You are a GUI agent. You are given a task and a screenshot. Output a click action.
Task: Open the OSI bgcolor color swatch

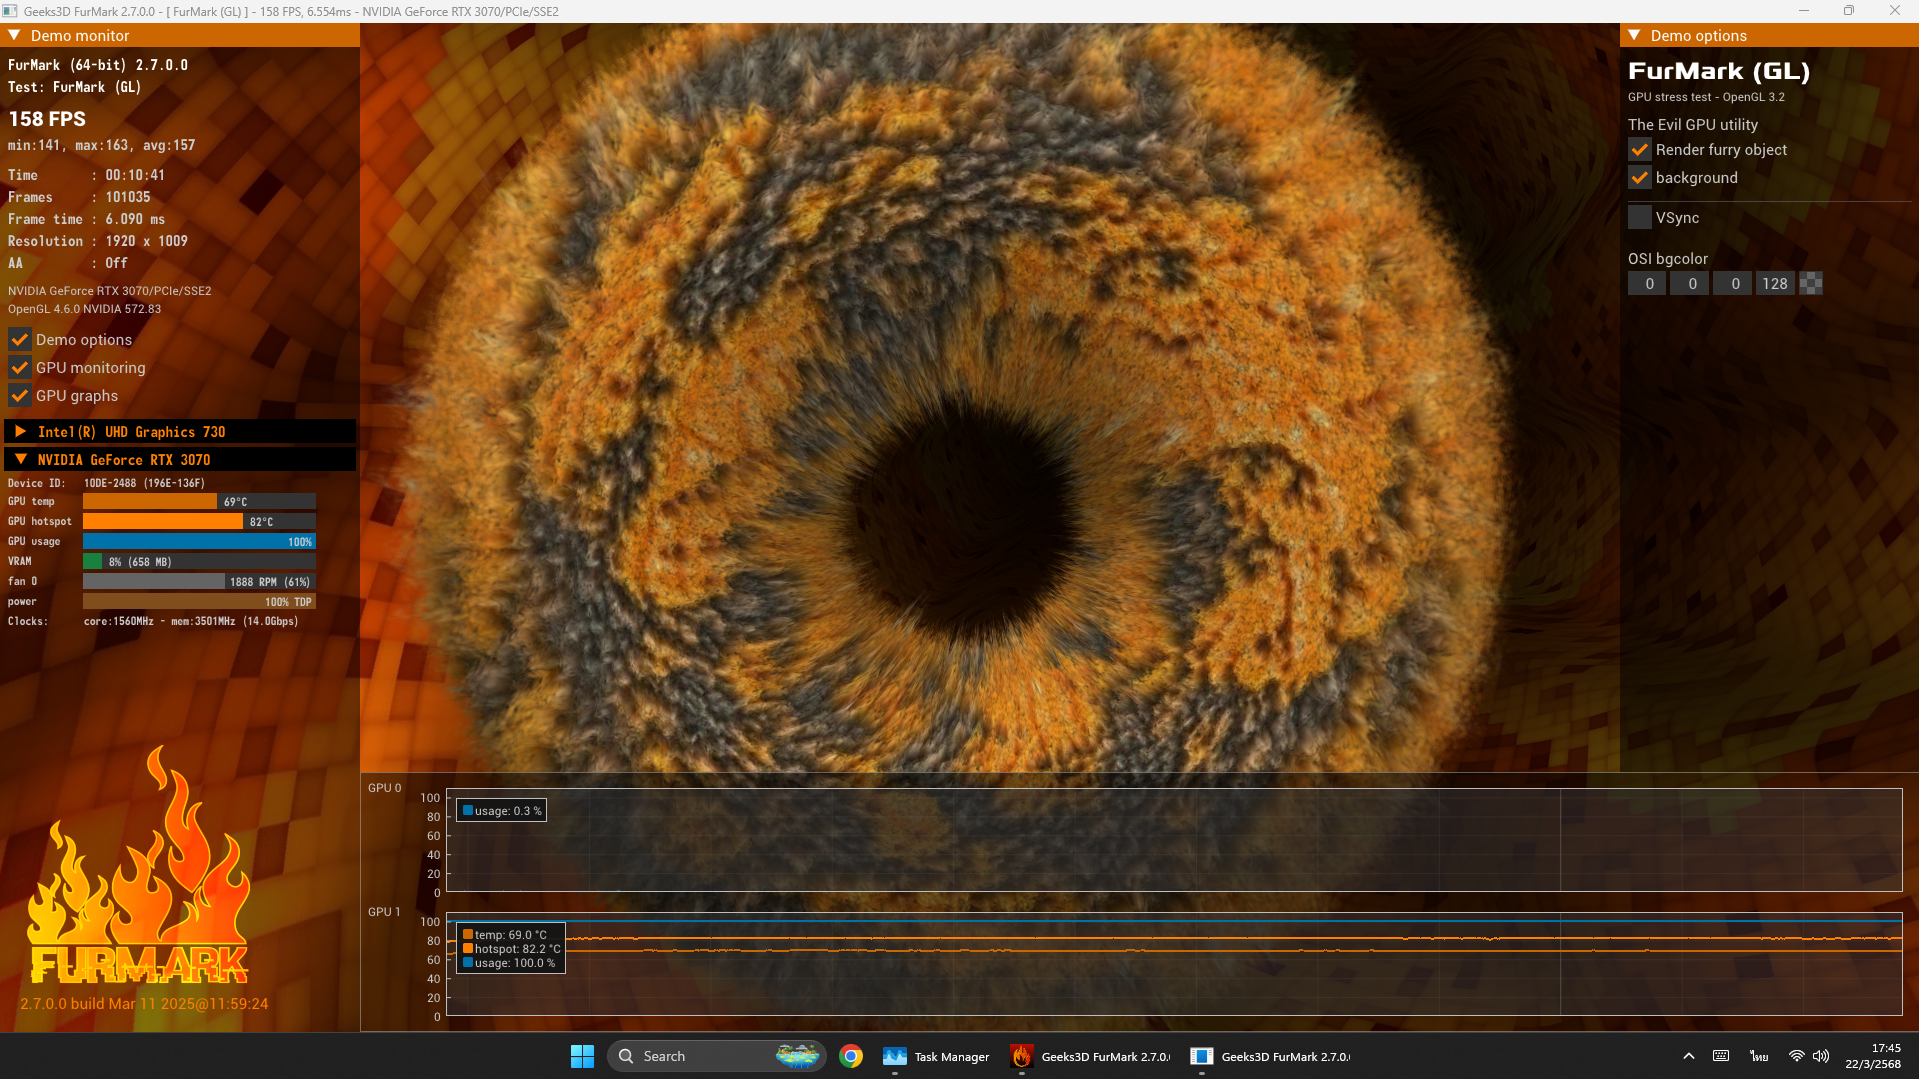click(1811, 284)
